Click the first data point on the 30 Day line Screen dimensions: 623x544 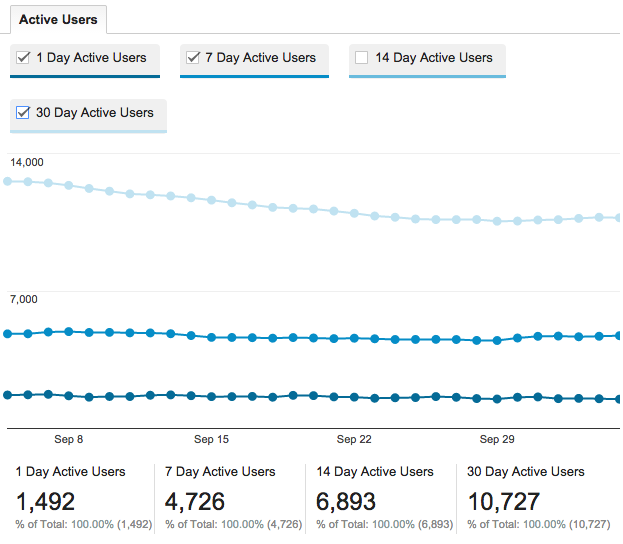point(8,181)
